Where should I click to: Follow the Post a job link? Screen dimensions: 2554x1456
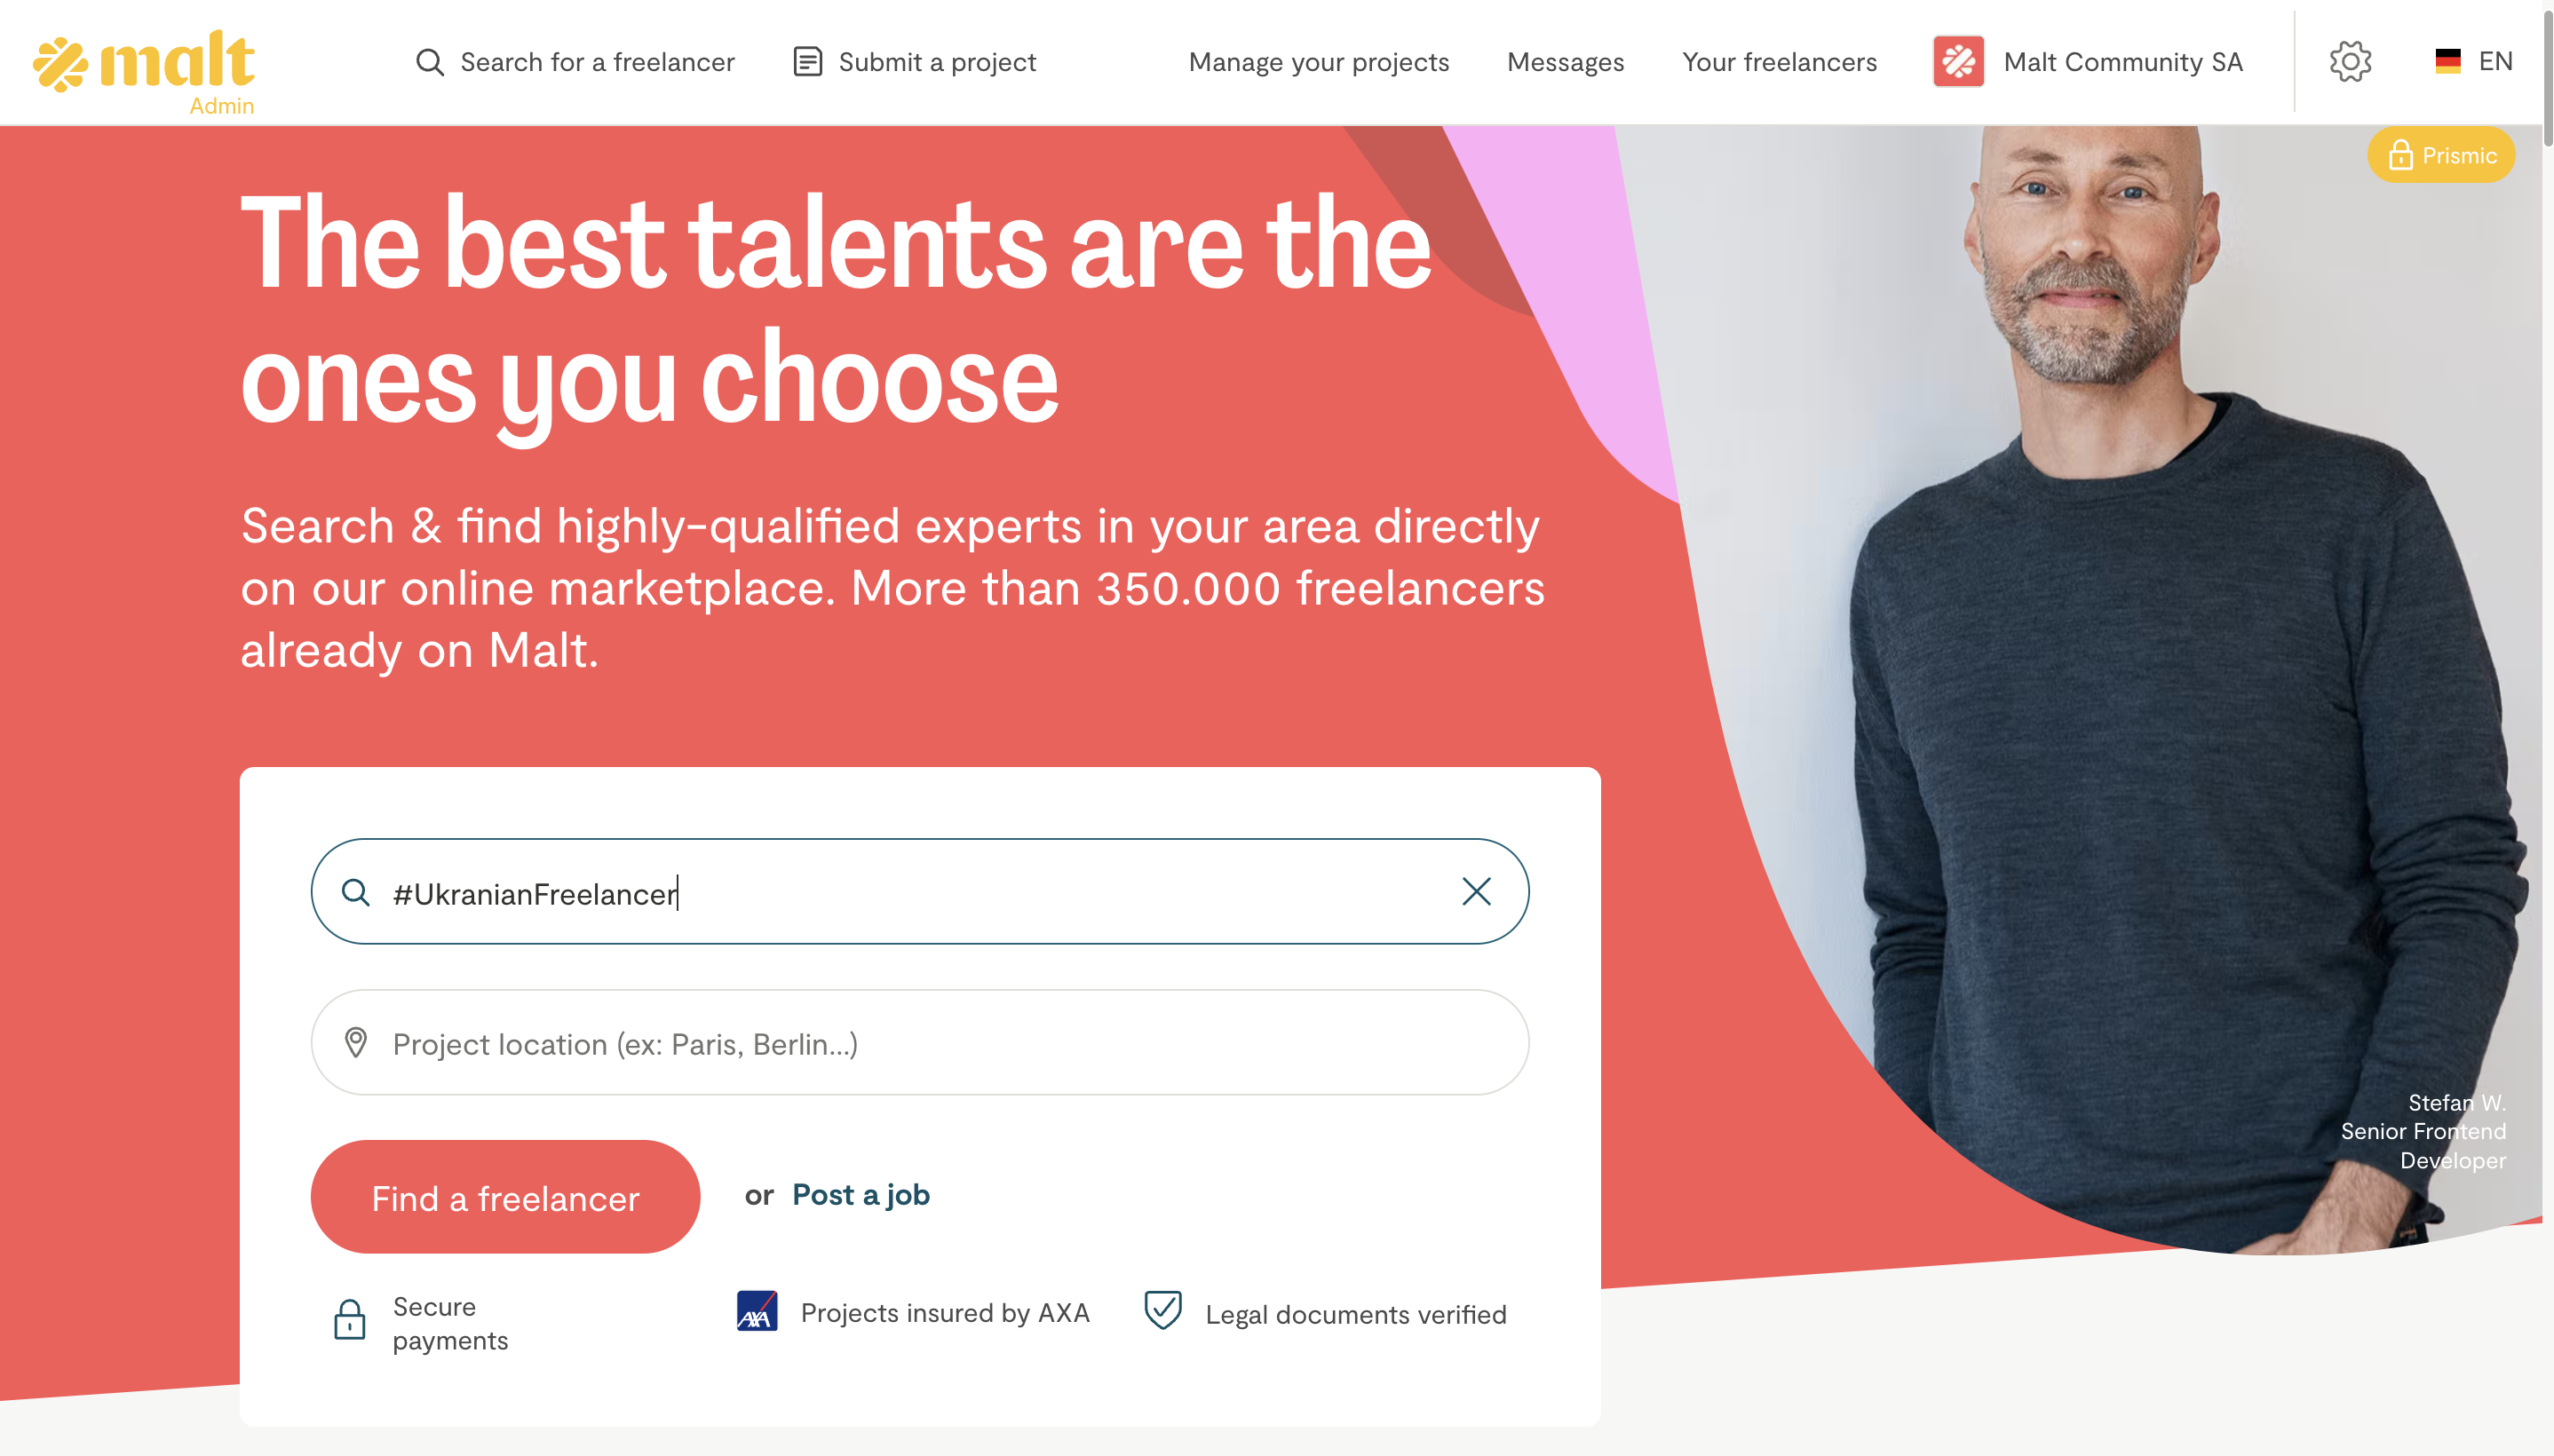click(x=860, y=1195)
